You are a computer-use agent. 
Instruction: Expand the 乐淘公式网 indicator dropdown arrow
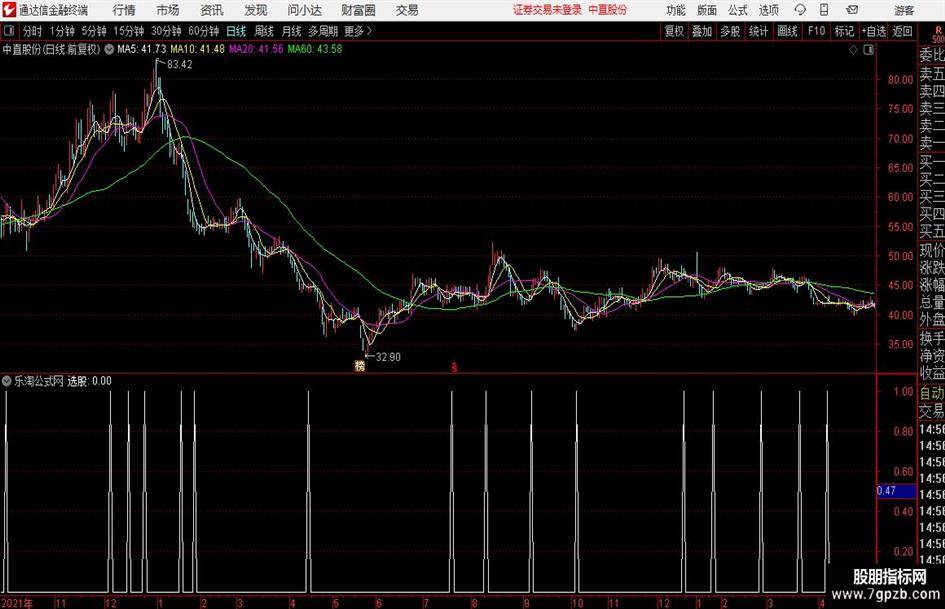pos(7,381)
